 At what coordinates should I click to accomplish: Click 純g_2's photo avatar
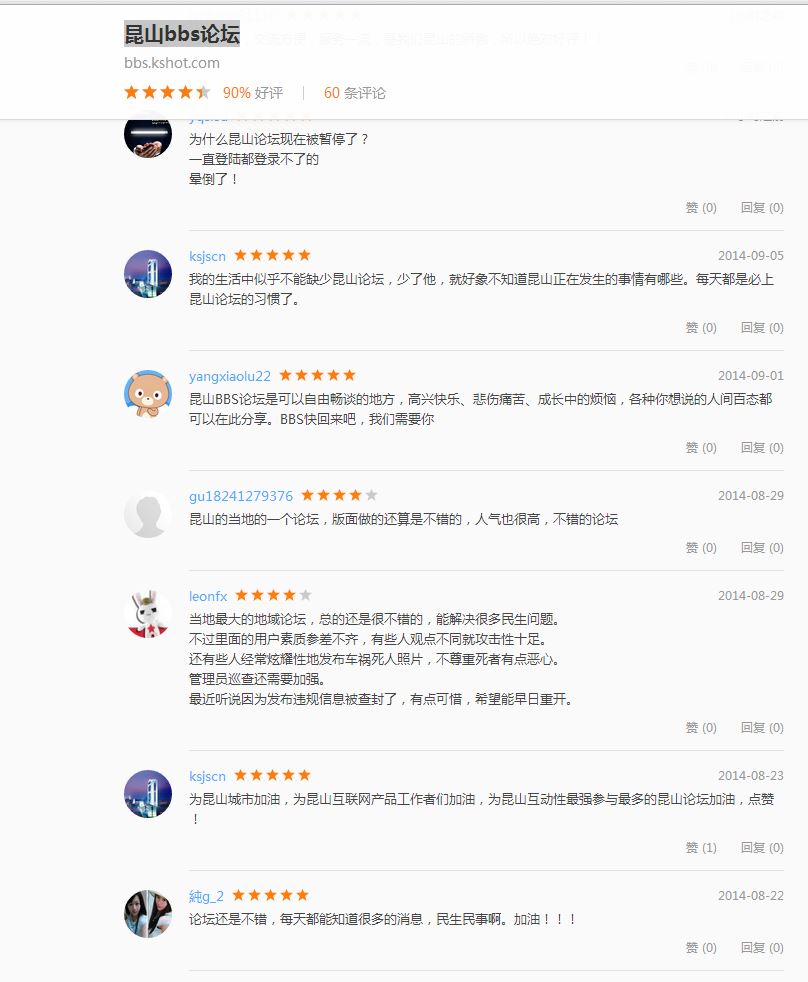click(x=148, y=914)
